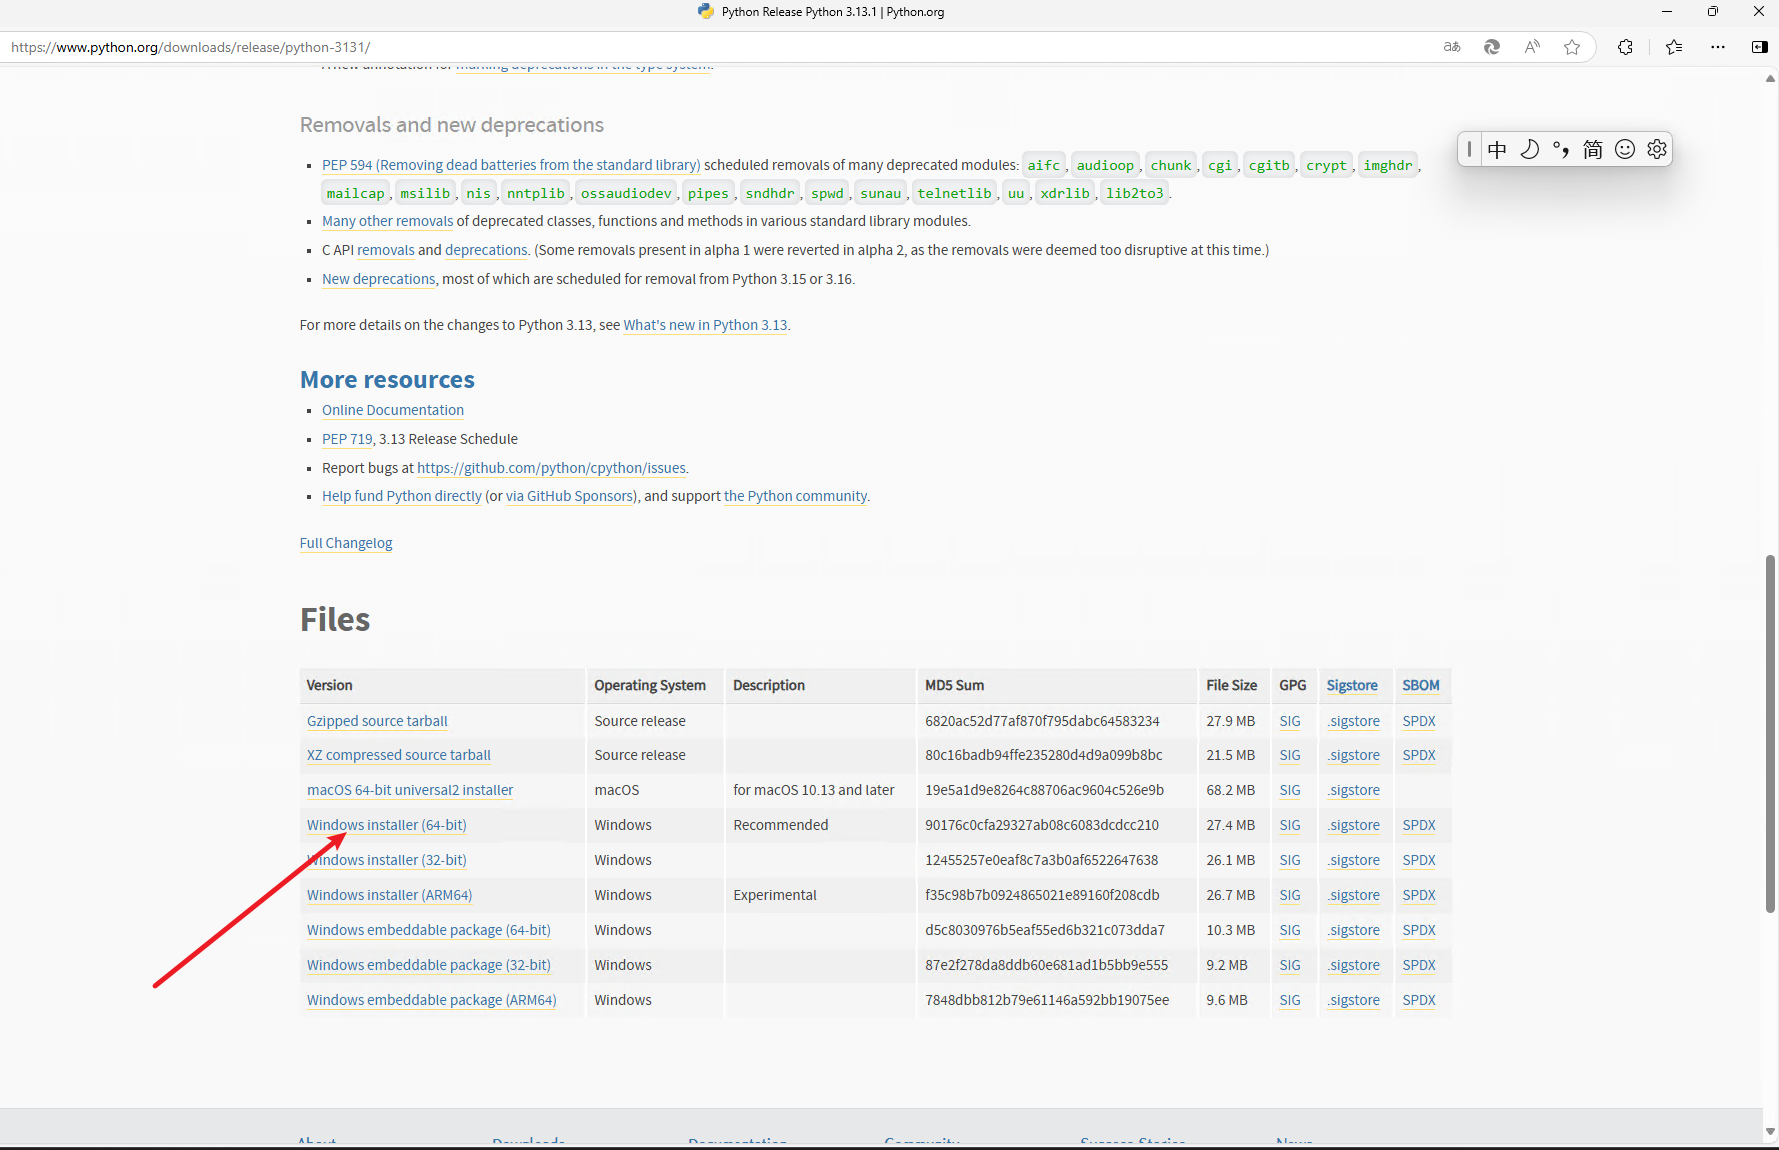1779x1150 pixels.
Task: Toggle IME punctuation mode icon
Action: click(x=1561, y=150)
